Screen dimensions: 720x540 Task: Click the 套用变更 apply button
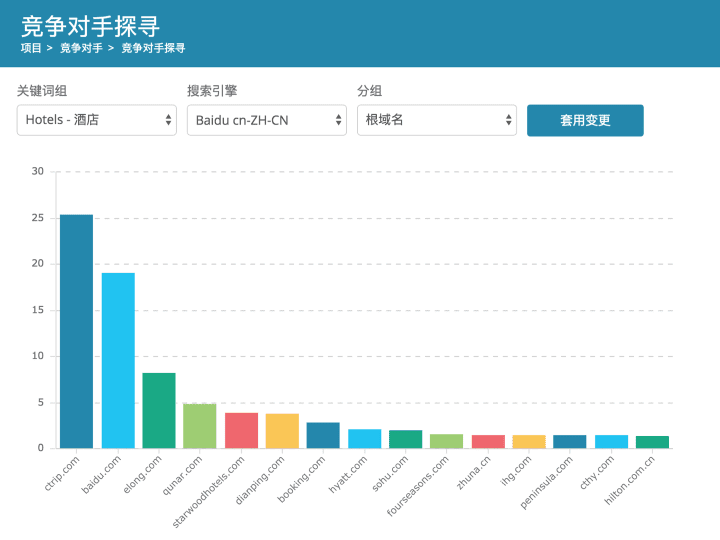tap(585, 120)
